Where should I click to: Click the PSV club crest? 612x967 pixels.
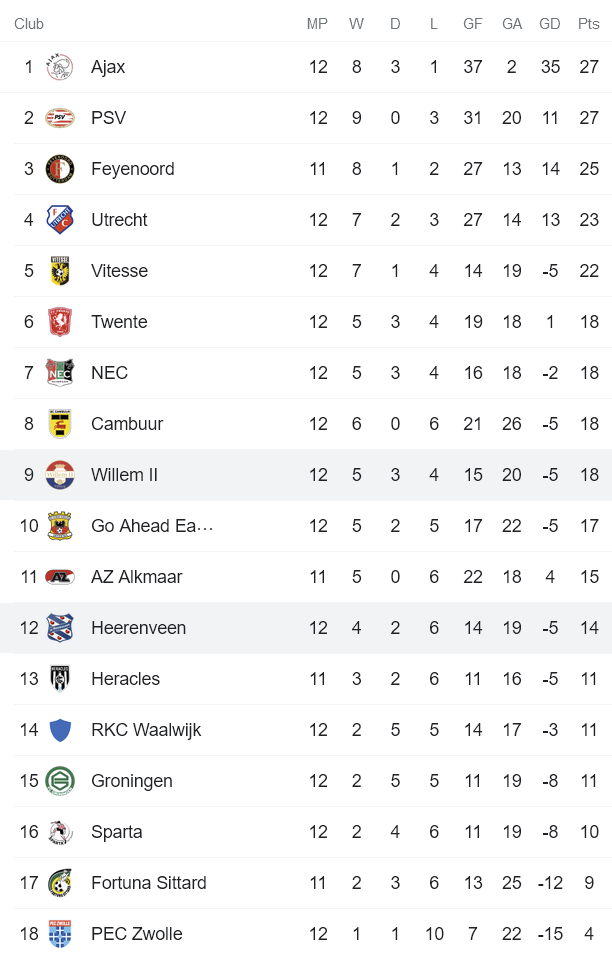point(59,118)
